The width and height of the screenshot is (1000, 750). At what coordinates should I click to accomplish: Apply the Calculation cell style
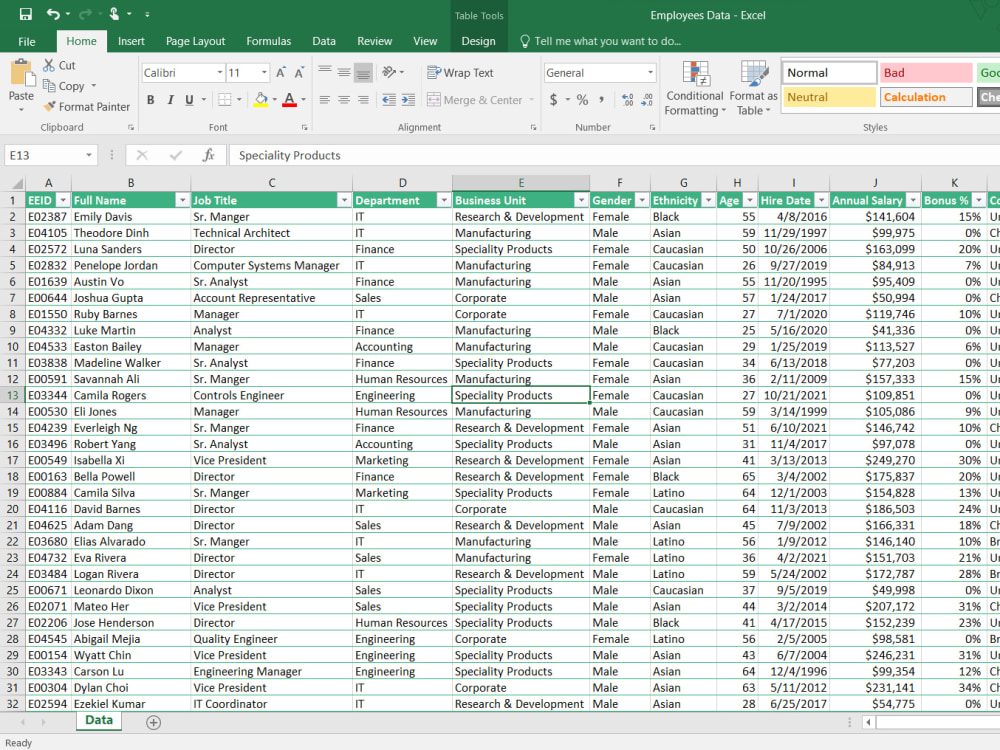(x=926, y=97)
